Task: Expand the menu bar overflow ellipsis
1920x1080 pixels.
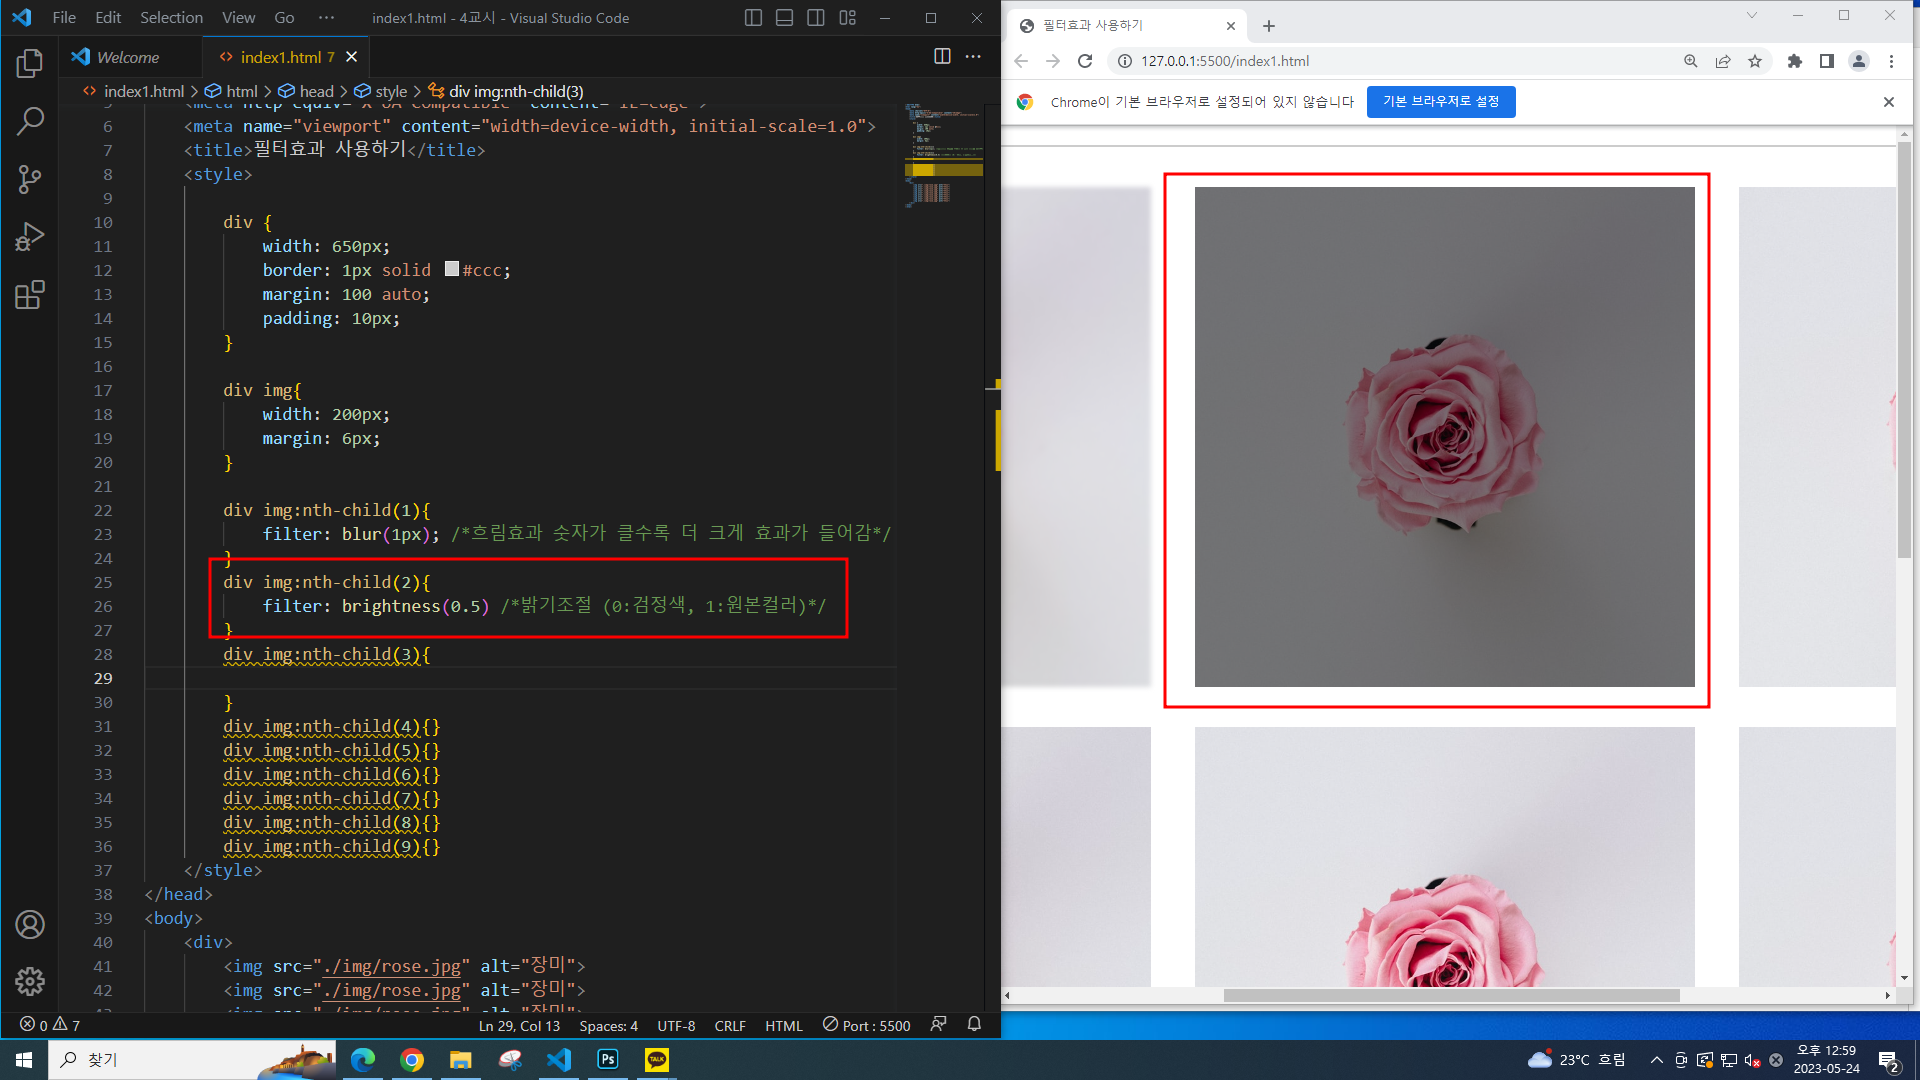Action: pyautogui.click(x=326, y=17)
